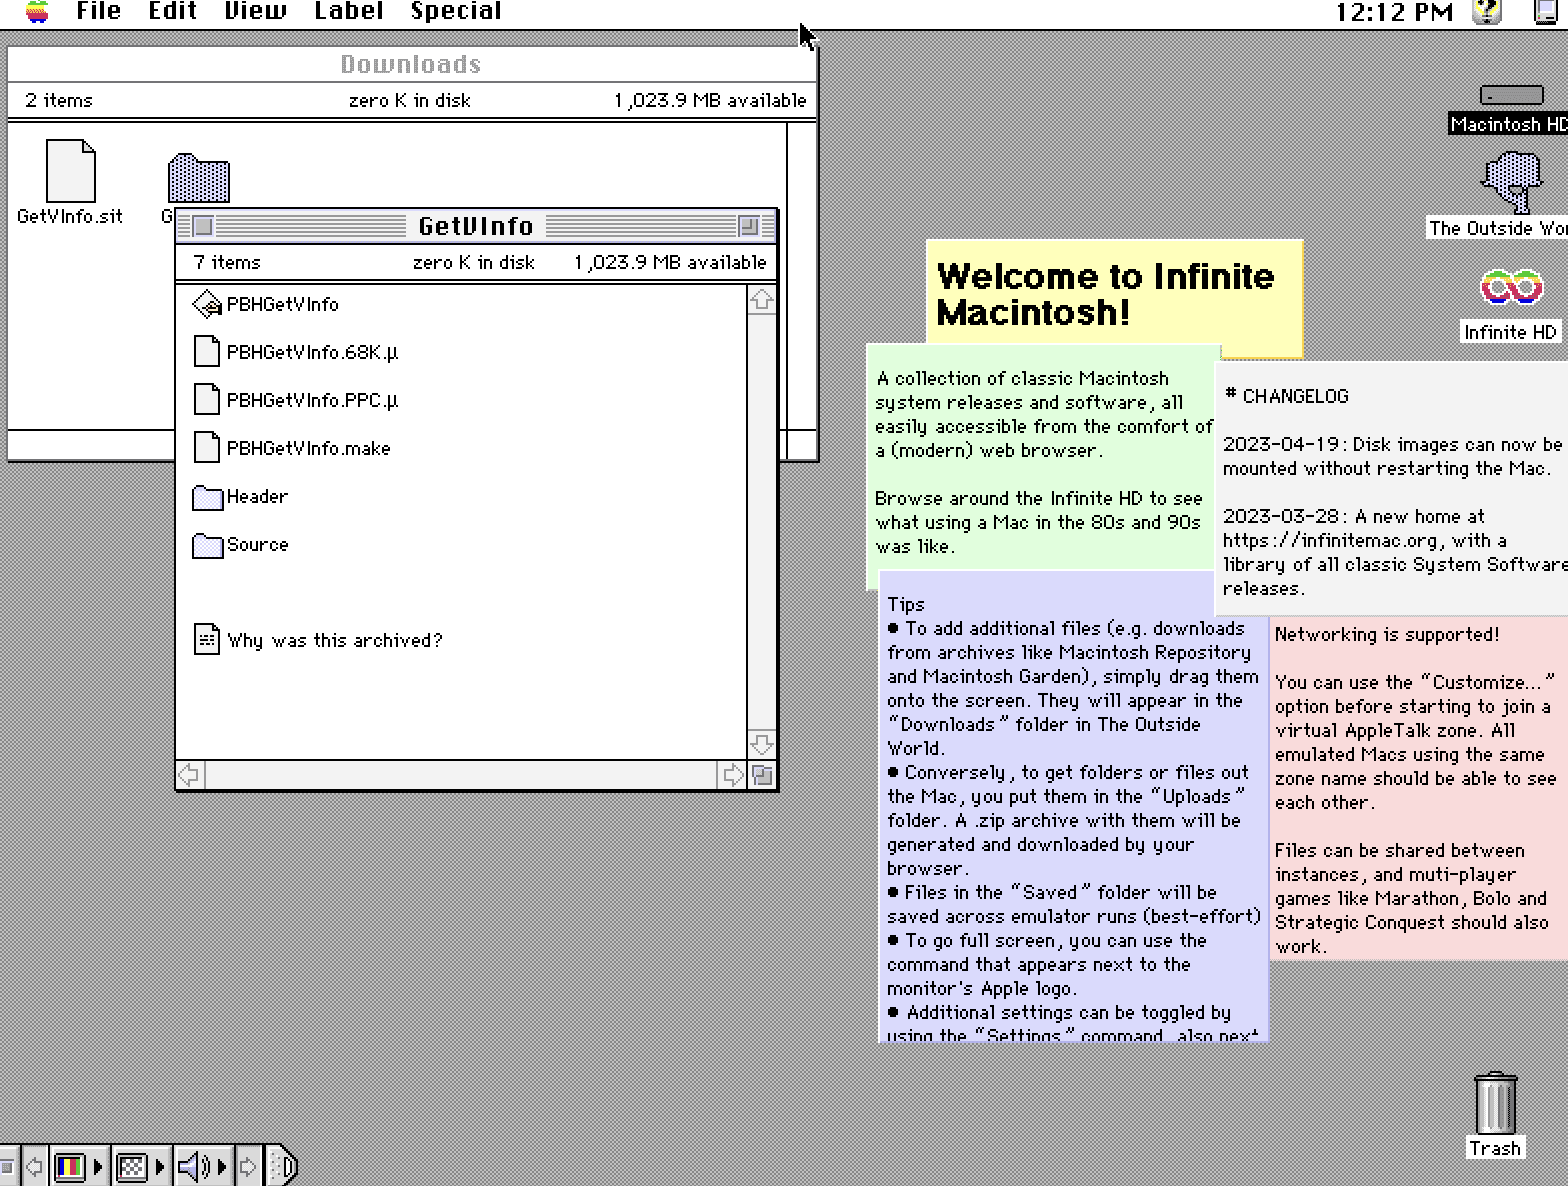Click the GetVInfo window scroll left arrow
Viewport: 1568px width, 1186px height.
(x=189, y=775)
